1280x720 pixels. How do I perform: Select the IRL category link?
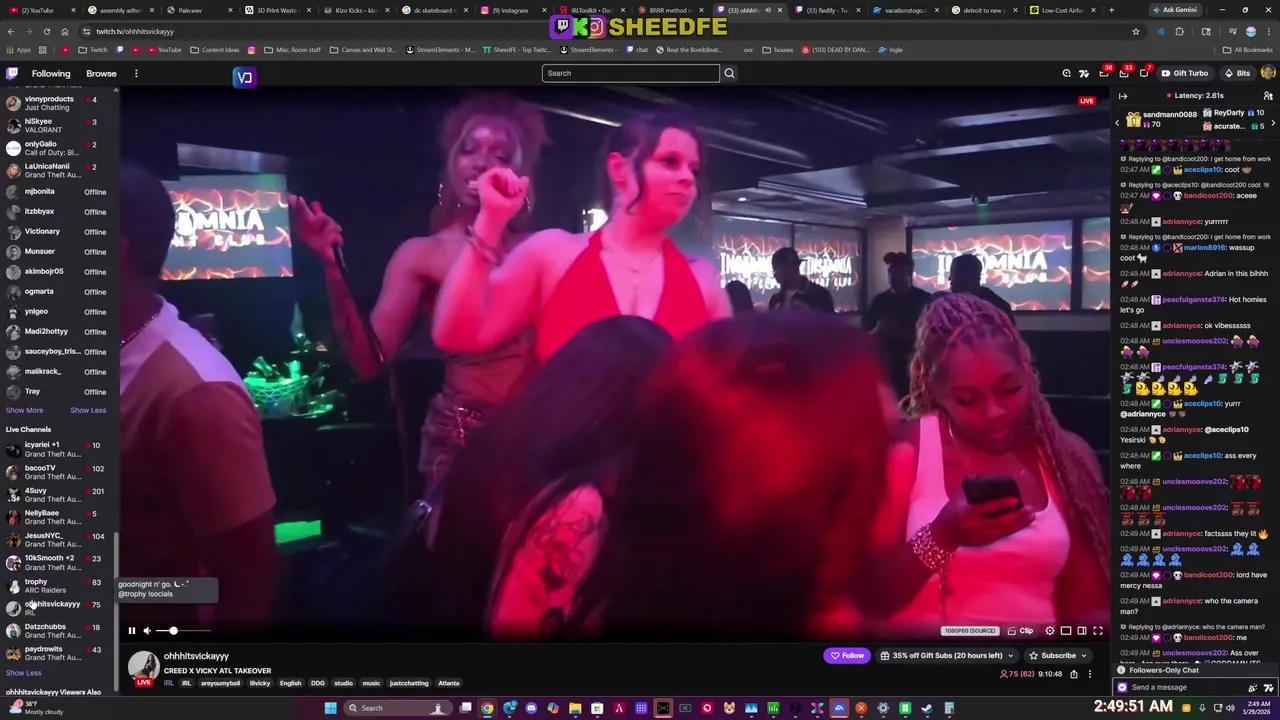point(169,683)
